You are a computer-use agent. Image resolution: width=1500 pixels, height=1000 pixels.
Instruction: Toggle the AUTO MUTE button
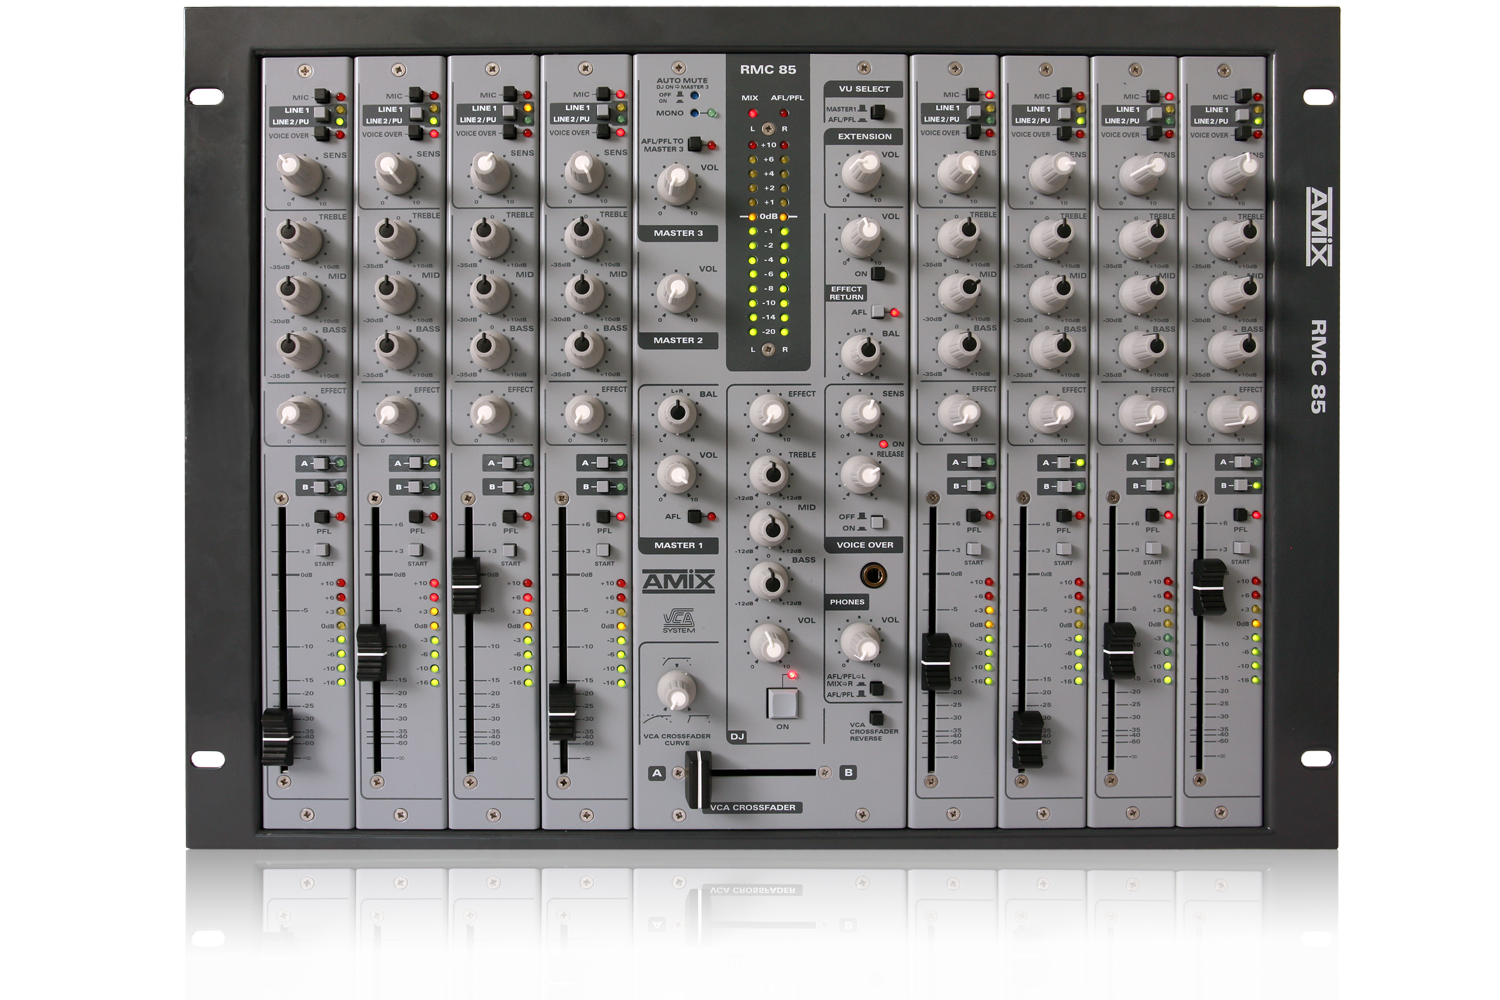click(694, 96)
